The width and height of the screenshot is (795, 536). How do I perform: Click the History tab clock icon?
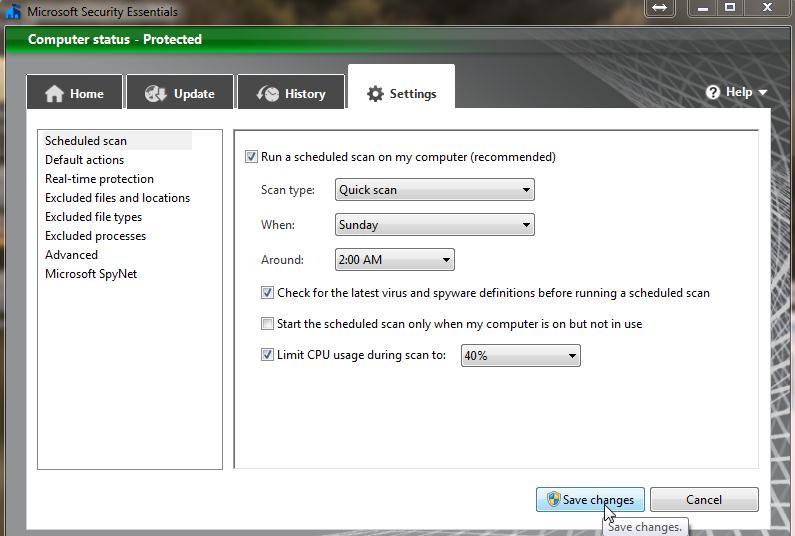click(268, 94)
